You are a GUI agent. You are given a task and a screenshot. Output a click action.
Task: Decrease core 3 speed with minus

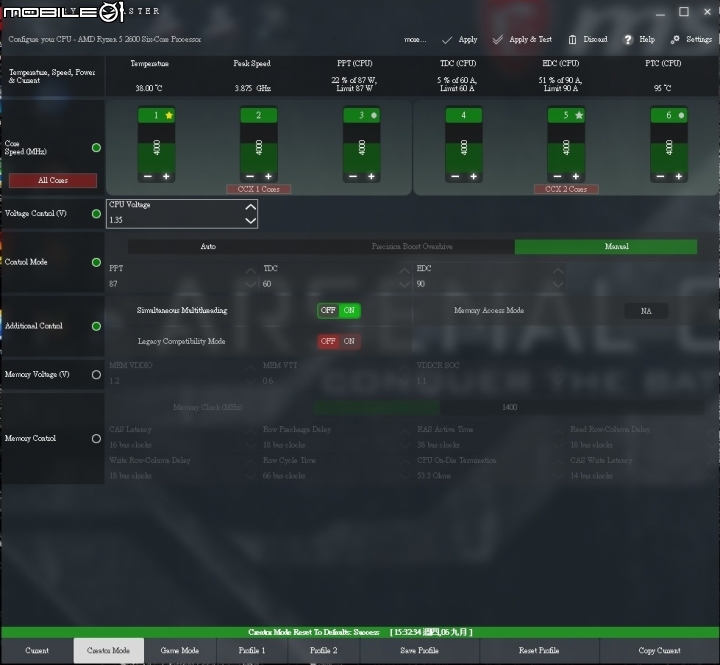[353, 176]
